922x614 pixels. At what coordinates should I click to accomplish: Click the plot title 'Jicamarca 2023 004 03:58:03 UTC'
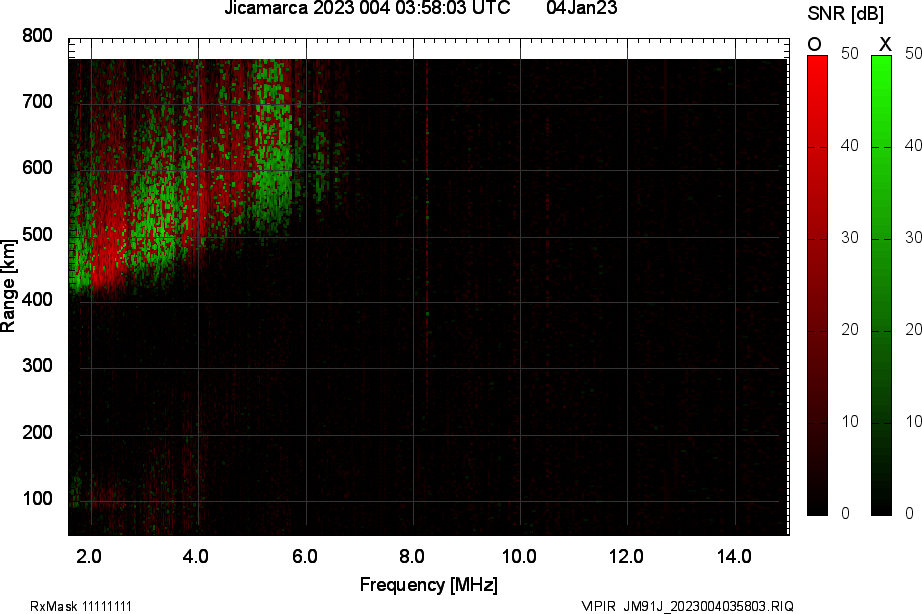[x=367, y=8]
